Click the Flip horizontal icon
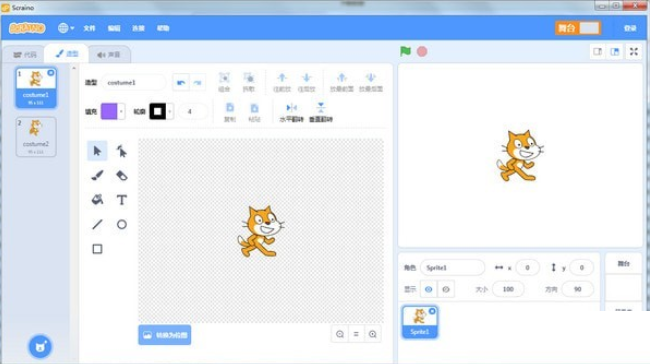This screenshot has width=650, height=364. pyautogui.click(x=291, y=112)
